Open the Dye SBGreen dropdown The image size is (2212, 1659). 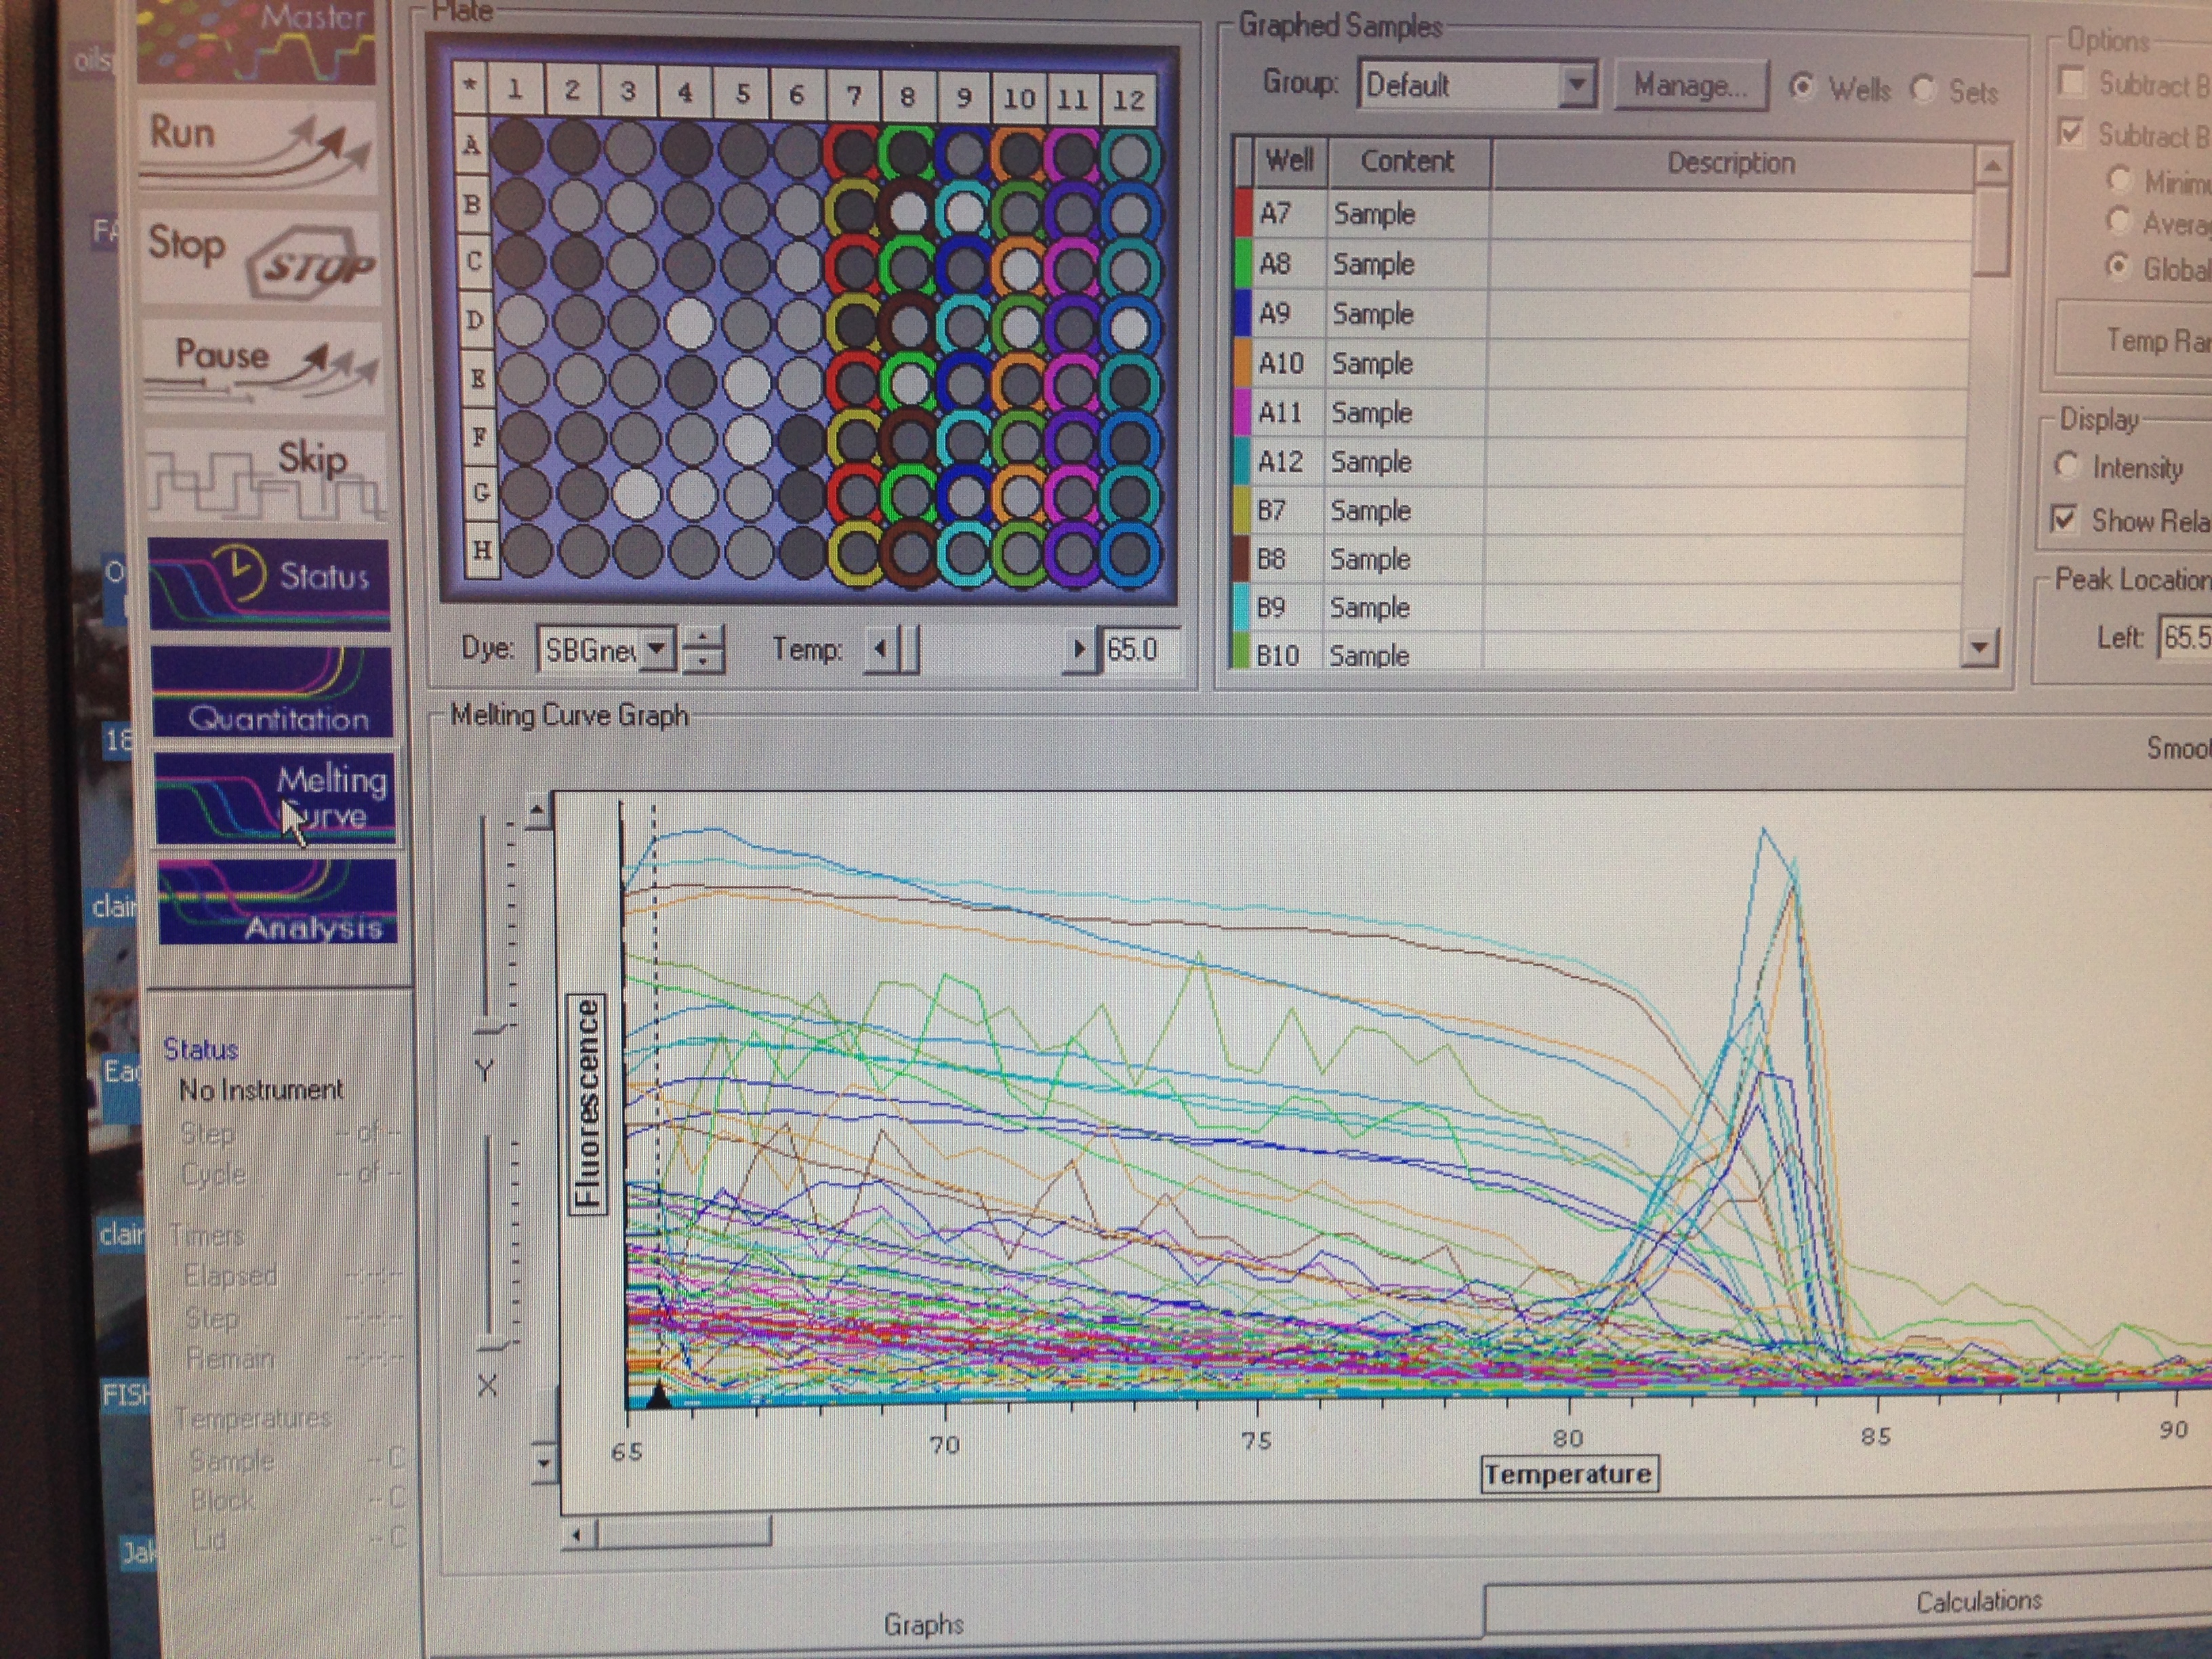tap(656, 650)
